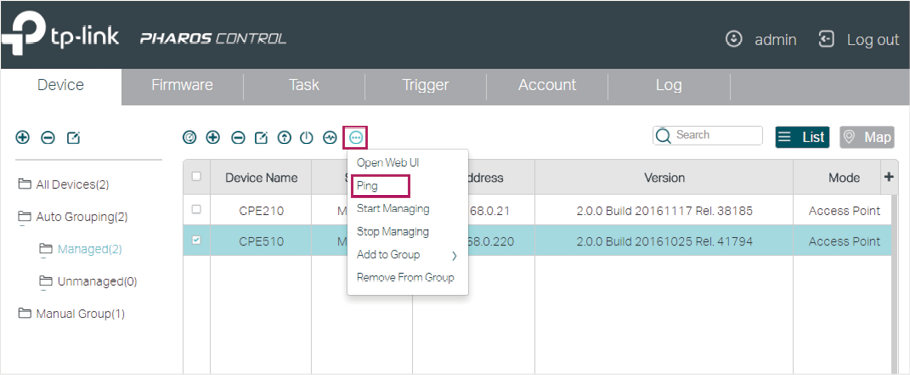Click the add device plus icon in device toolbar
910x375 pixels.
click(213, 138)
